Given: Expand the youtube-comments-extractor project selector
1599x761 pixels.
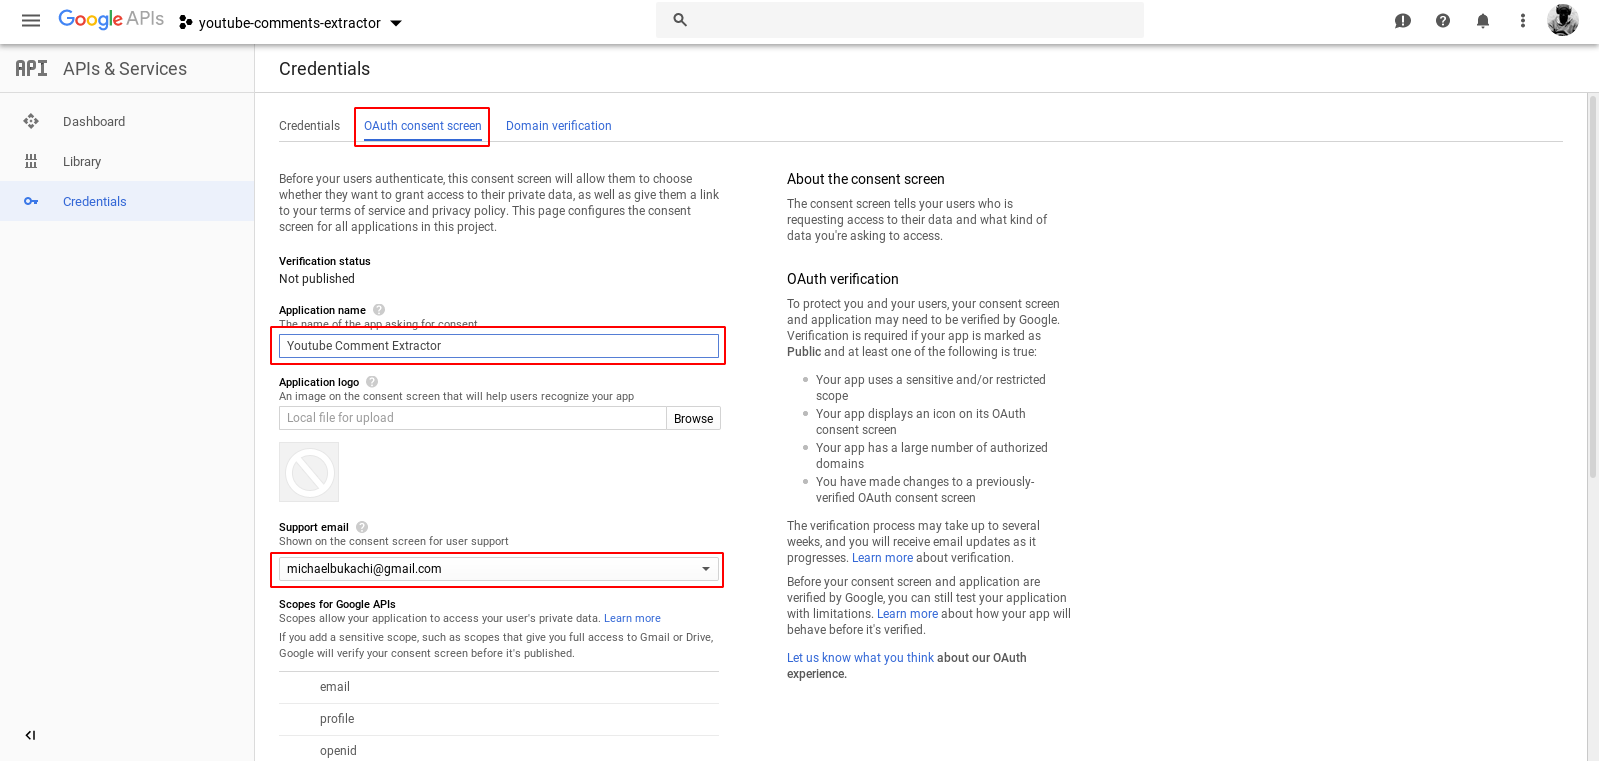Looking at the screenshot, I should (290, 22).
